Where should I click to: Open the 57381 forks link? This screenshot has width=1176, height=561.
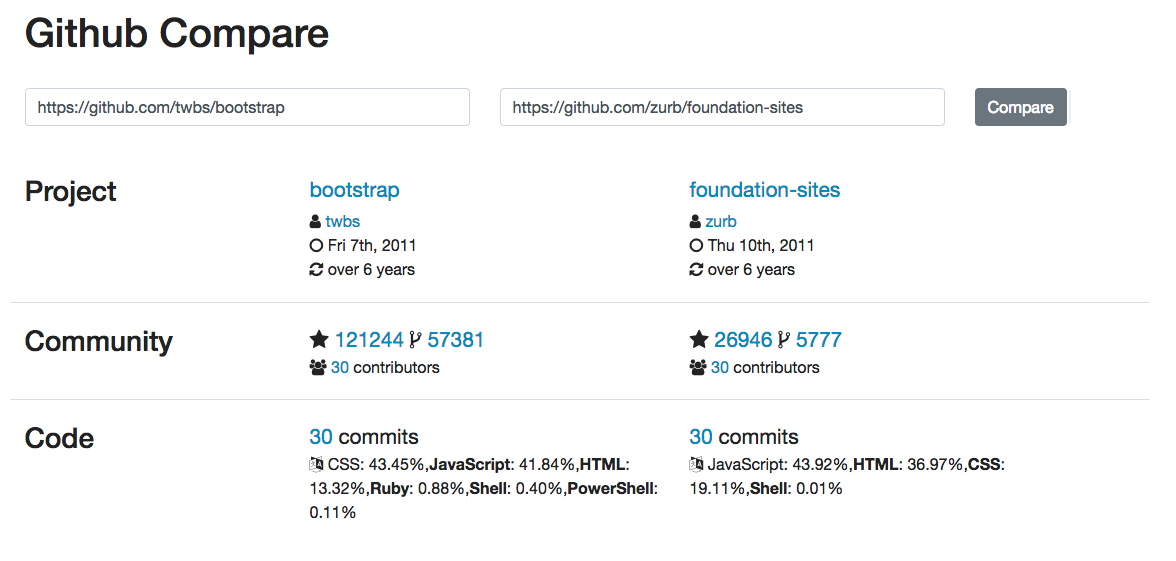click(456, 340)
